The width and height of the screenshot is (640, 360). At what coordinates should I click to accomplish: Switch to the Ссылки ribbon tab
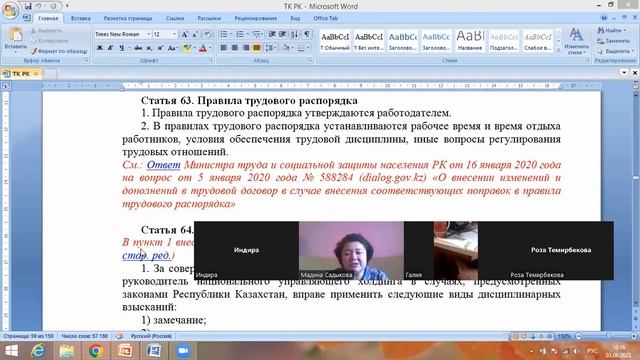coord(175,18)
